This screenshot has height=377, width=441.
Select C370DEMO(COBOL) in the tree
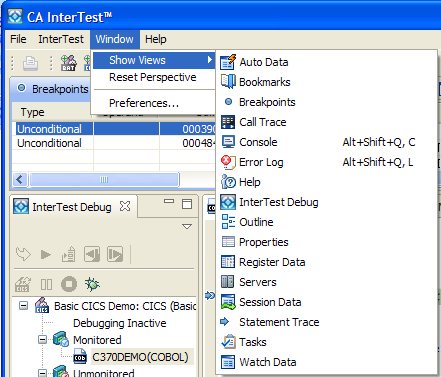pyautogui.click(x=140, y=357)
